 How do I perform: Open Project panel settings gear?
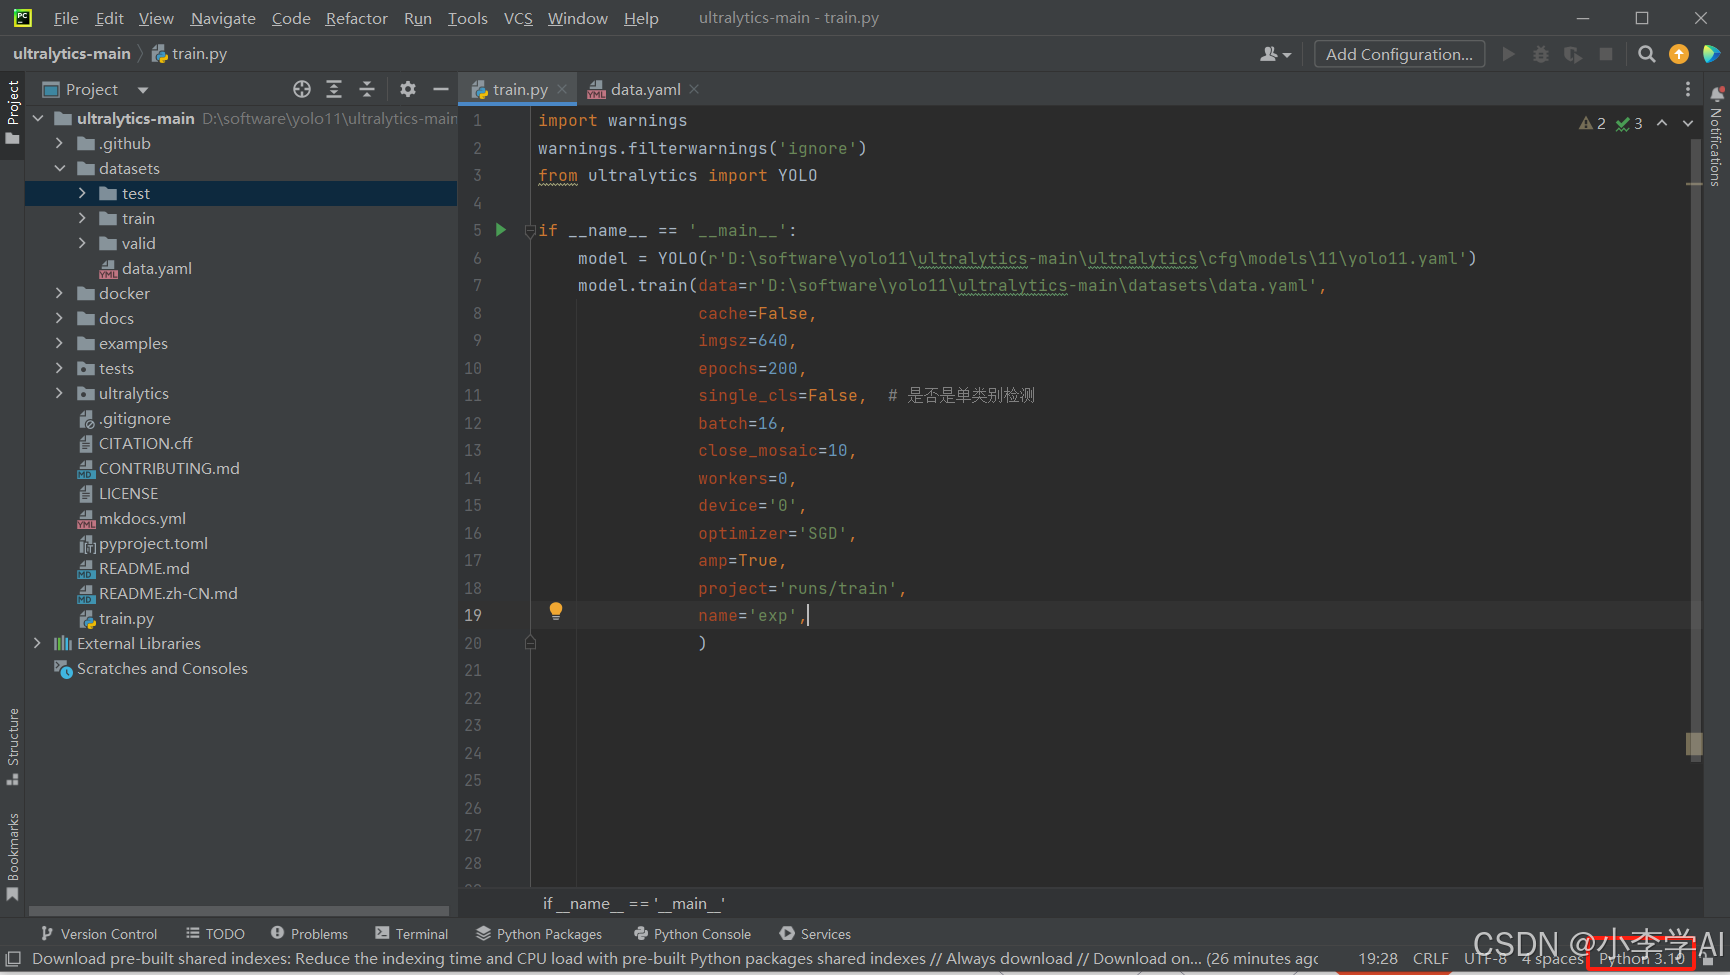(x=407, y=89)
